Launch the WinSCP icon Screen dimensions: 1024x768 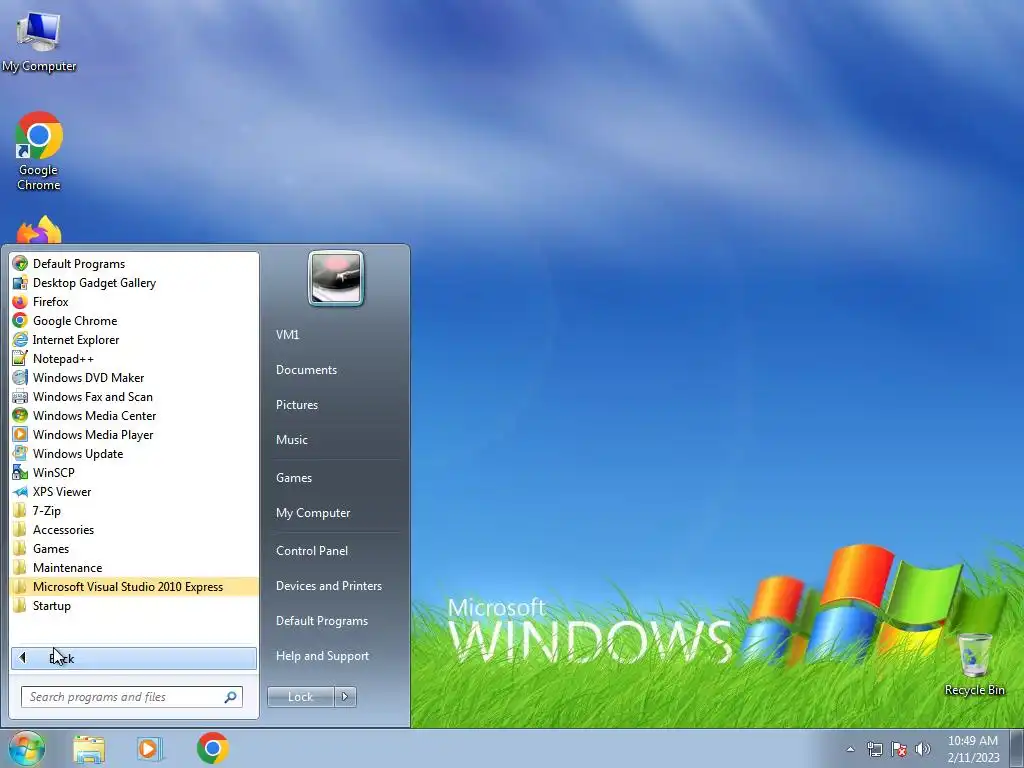pos(20,472)
